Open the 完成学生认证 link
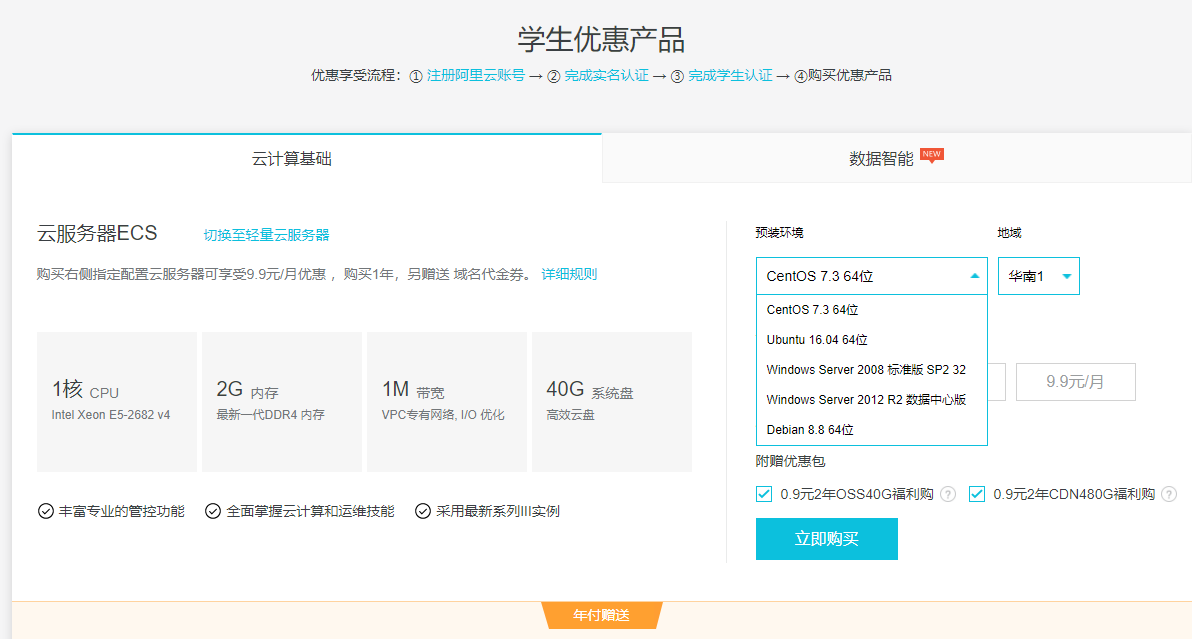This screenshot has width=1192, height=639. pos(731,75)
